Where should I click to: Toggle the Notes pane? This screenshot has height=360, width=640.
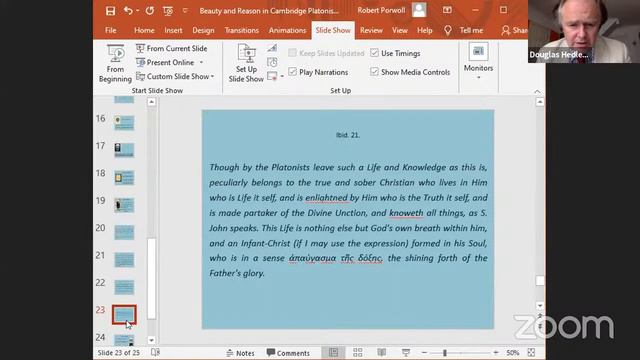pos(240,353)
